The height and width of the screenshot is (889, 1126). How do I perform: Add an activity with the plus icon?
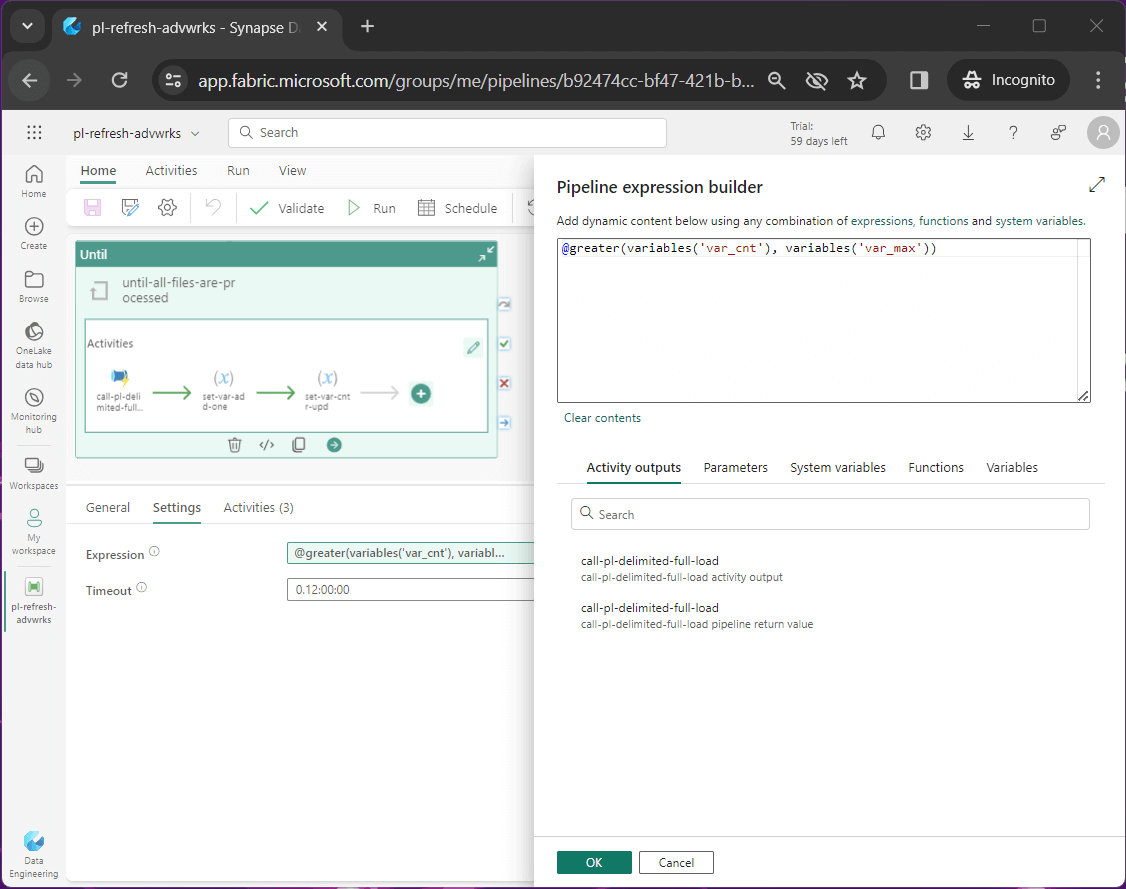421,394
